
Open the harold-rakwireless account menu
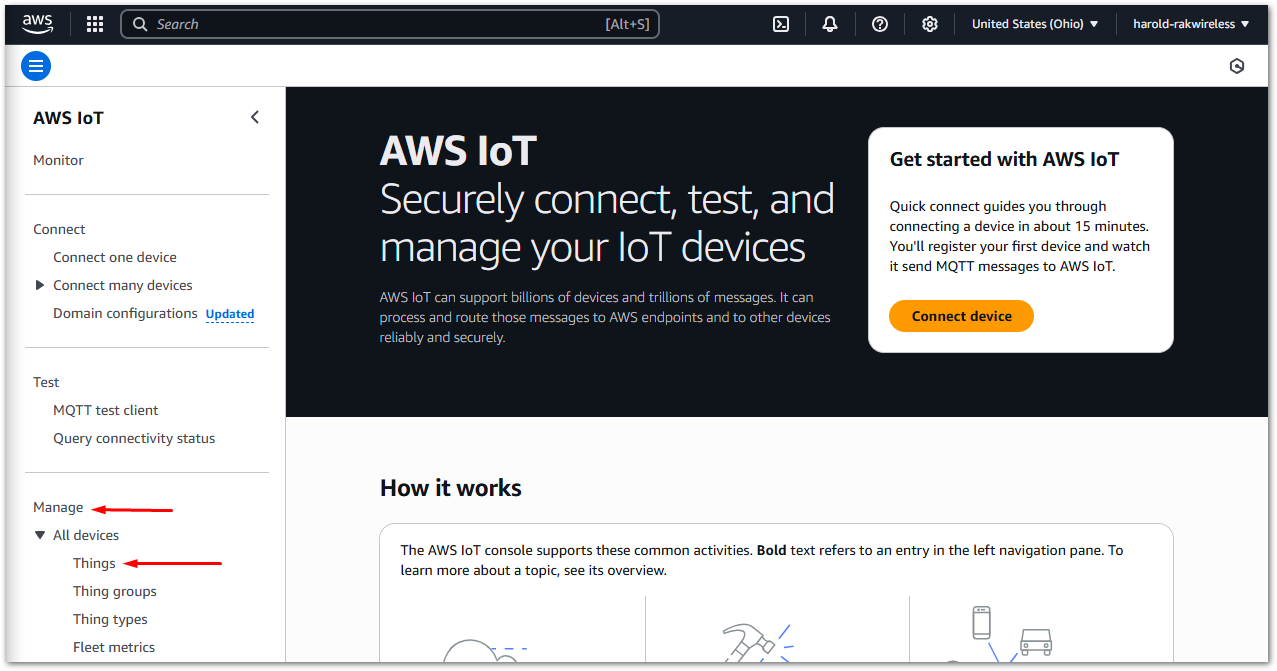tap(1191, 23)
